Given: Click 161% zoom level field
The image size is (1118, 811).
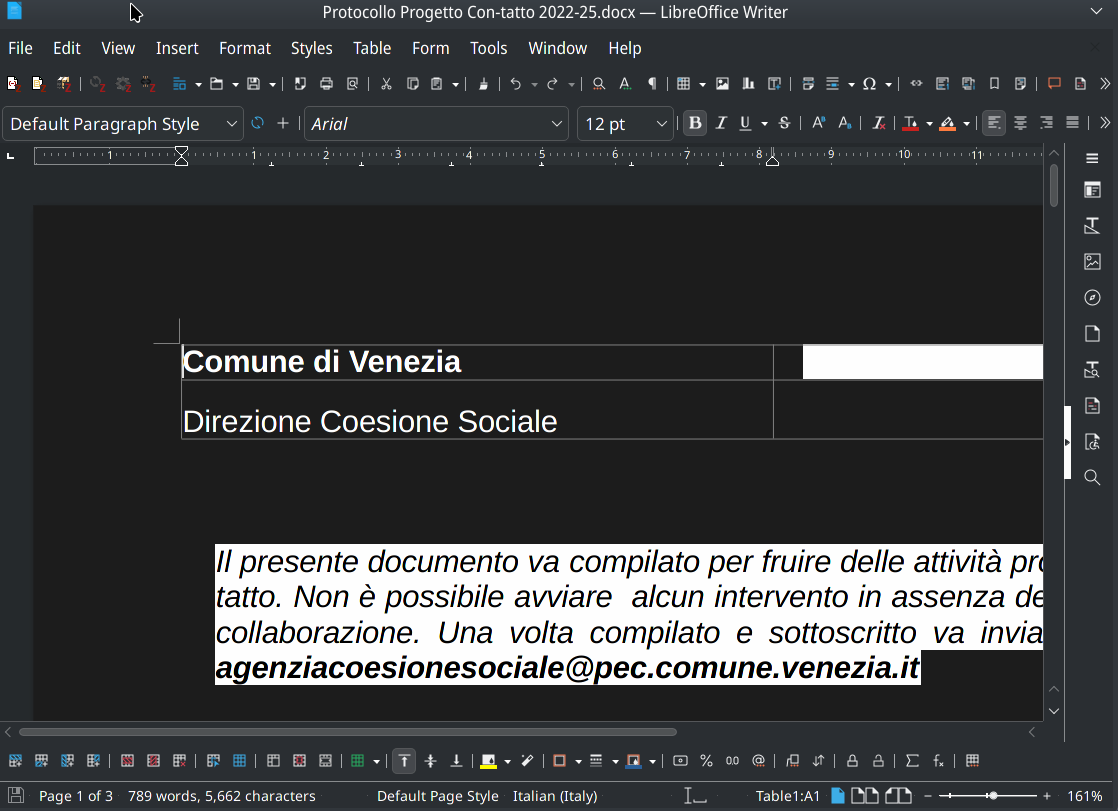Looking at the screenshot, I should 1084,796.
